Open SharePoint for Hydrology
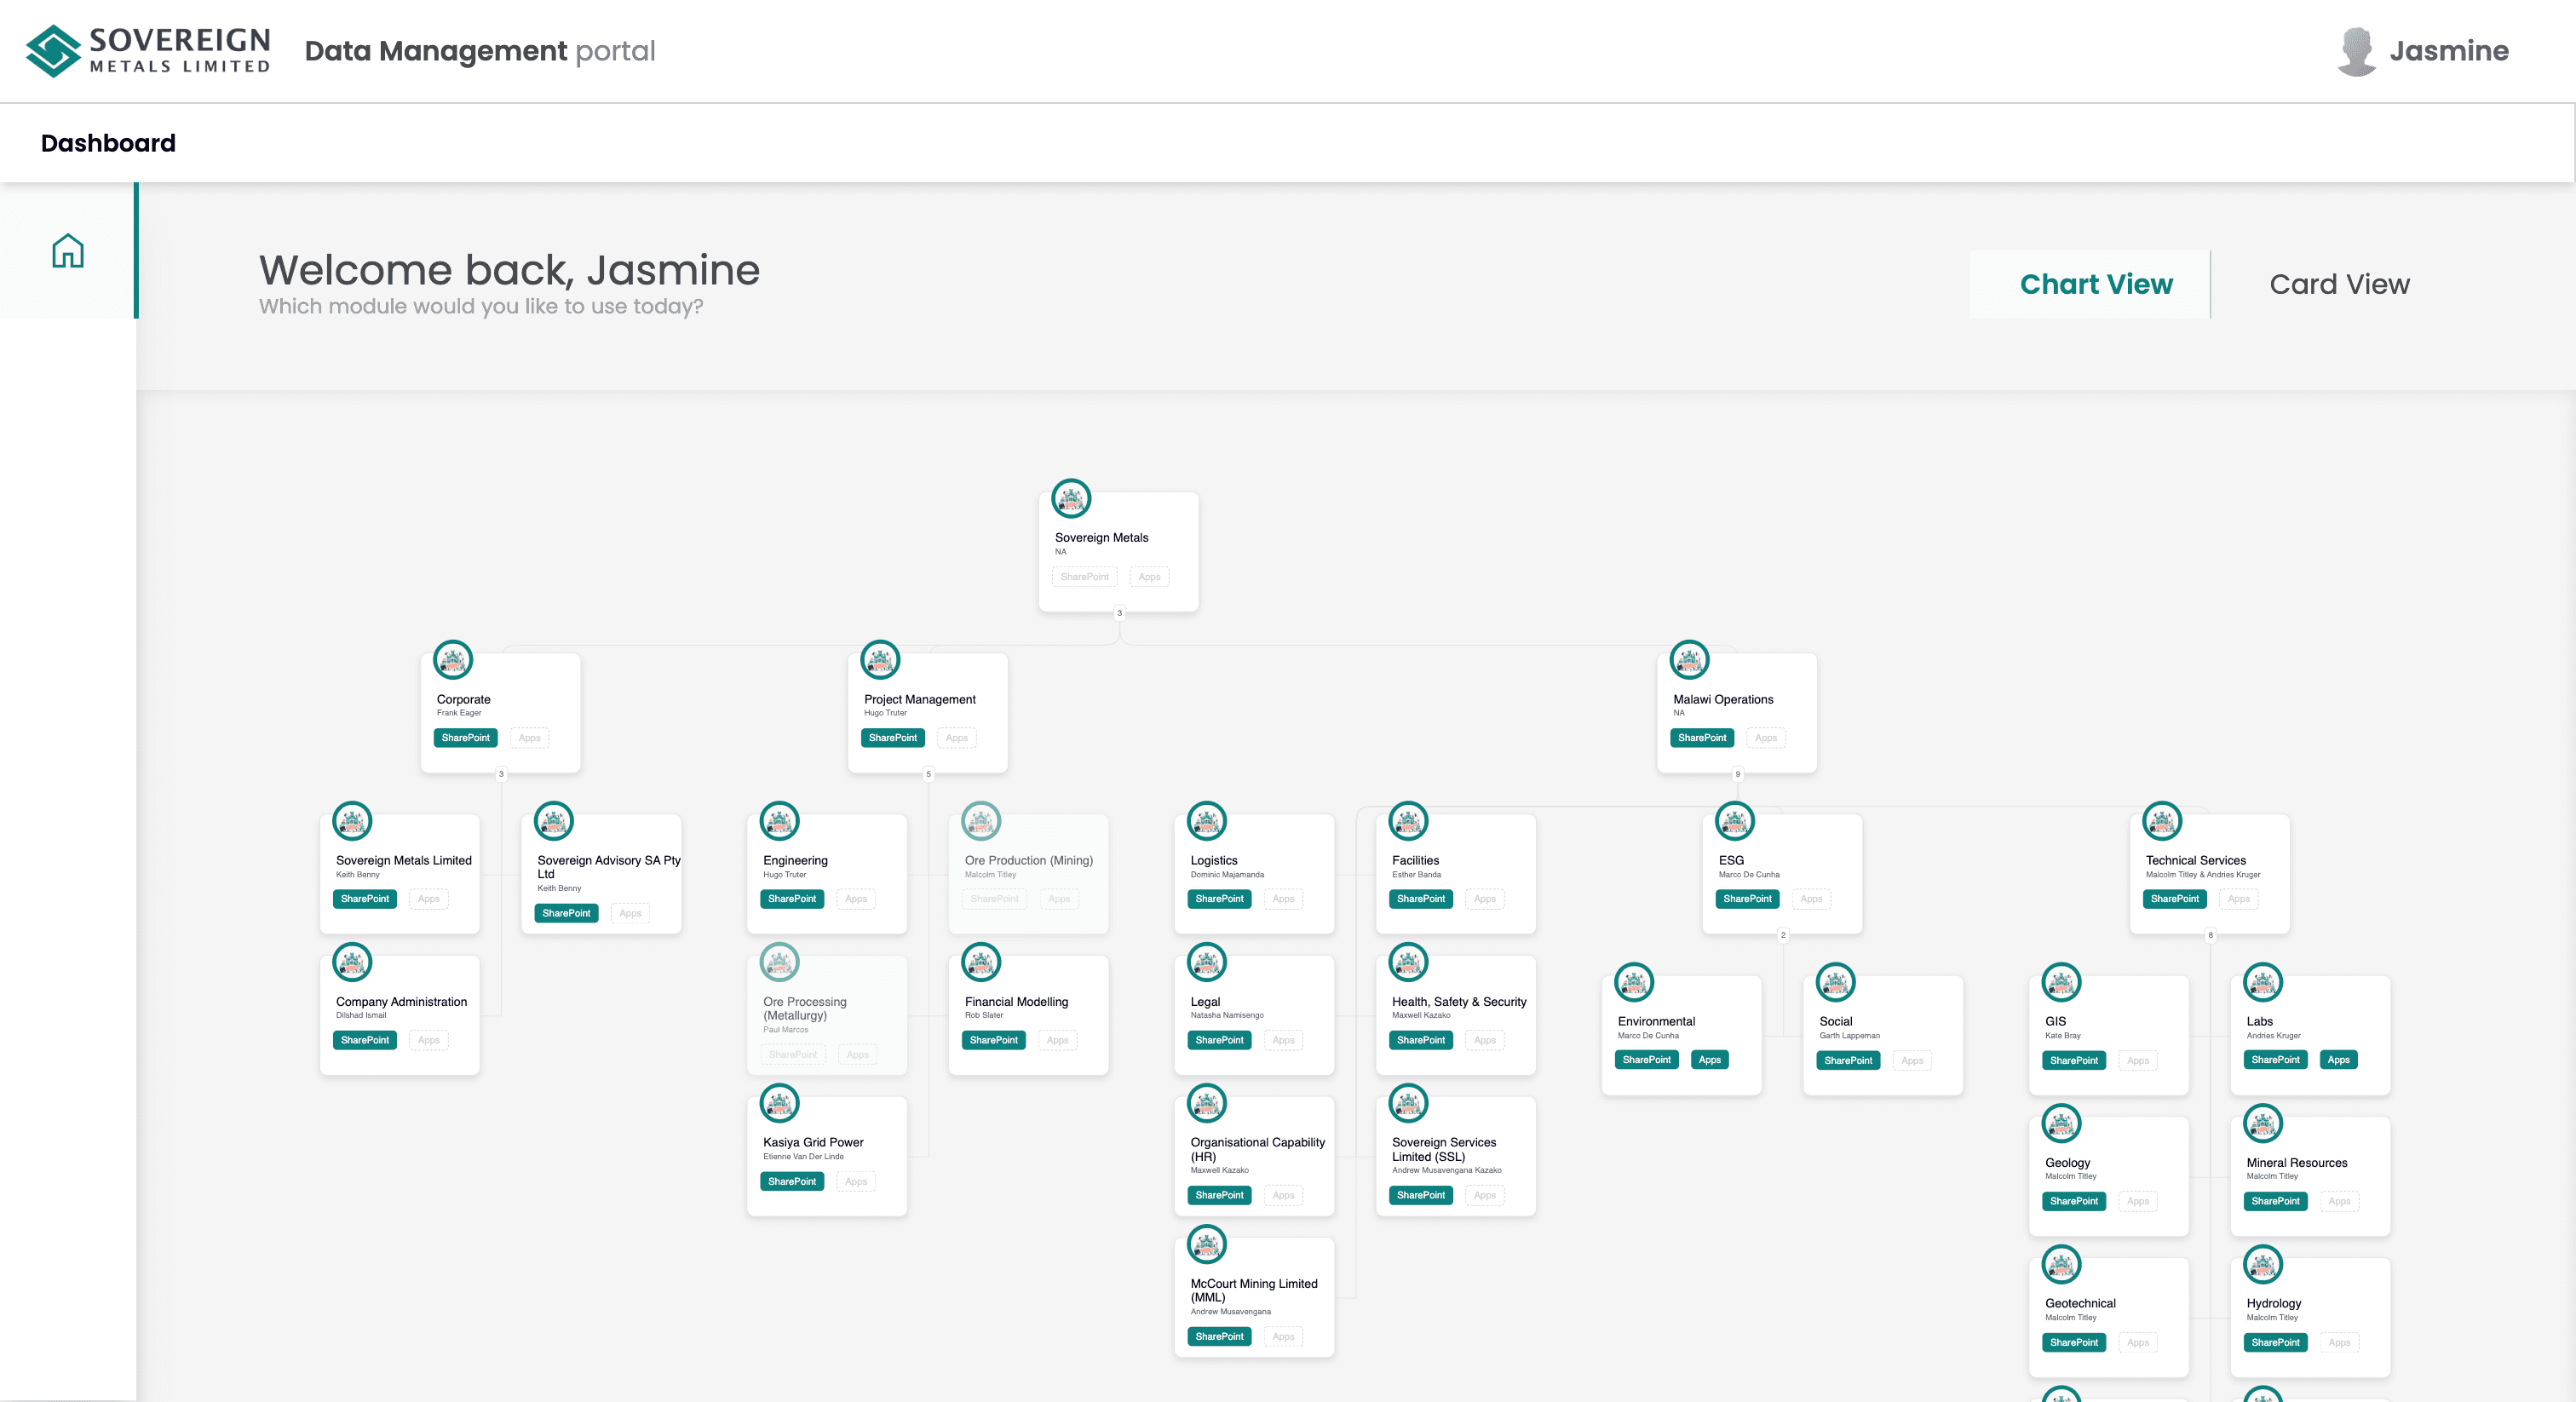The image size is (2576, 1402). (x=2276, y=1342)
